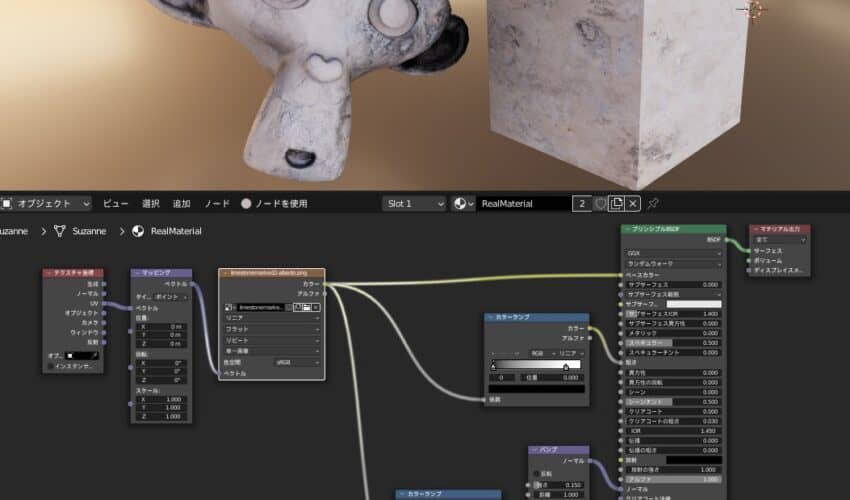
Task: Open the リピート extension dropdown
Action: click(x=272, y=340)
